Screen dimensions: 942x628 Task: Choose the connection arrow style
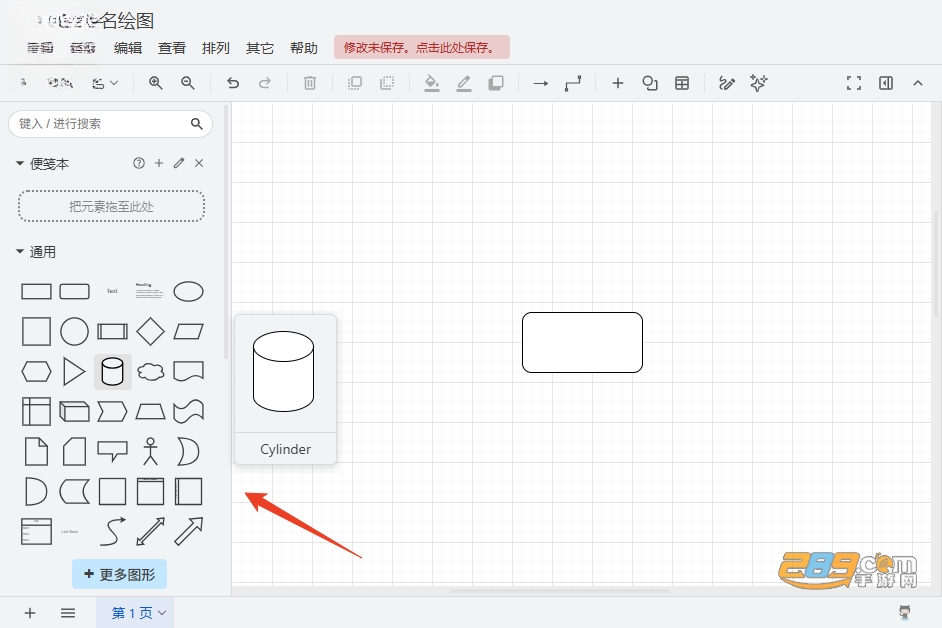pyautogui.click(x=541, y=84)
